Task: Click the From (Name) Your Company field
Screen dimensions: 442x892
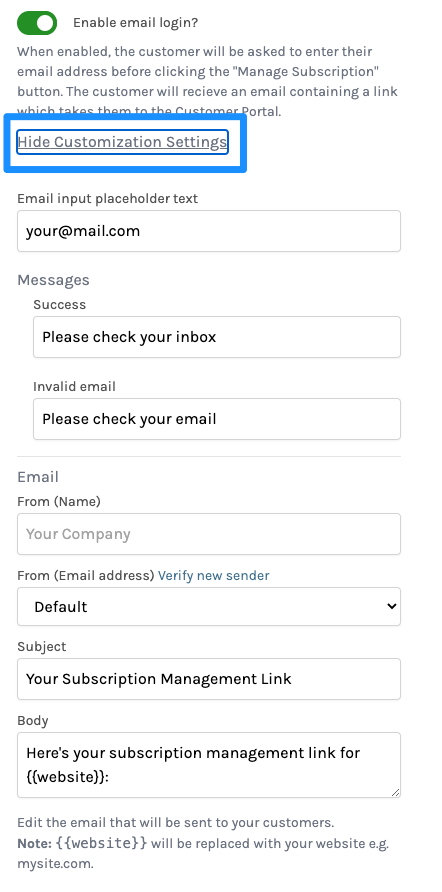Action: (x=209, y=534)
